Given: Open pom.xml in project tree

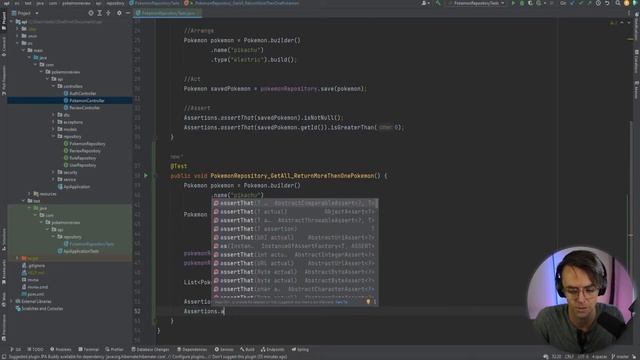Looking at the screenshot, I should point(33,294).
